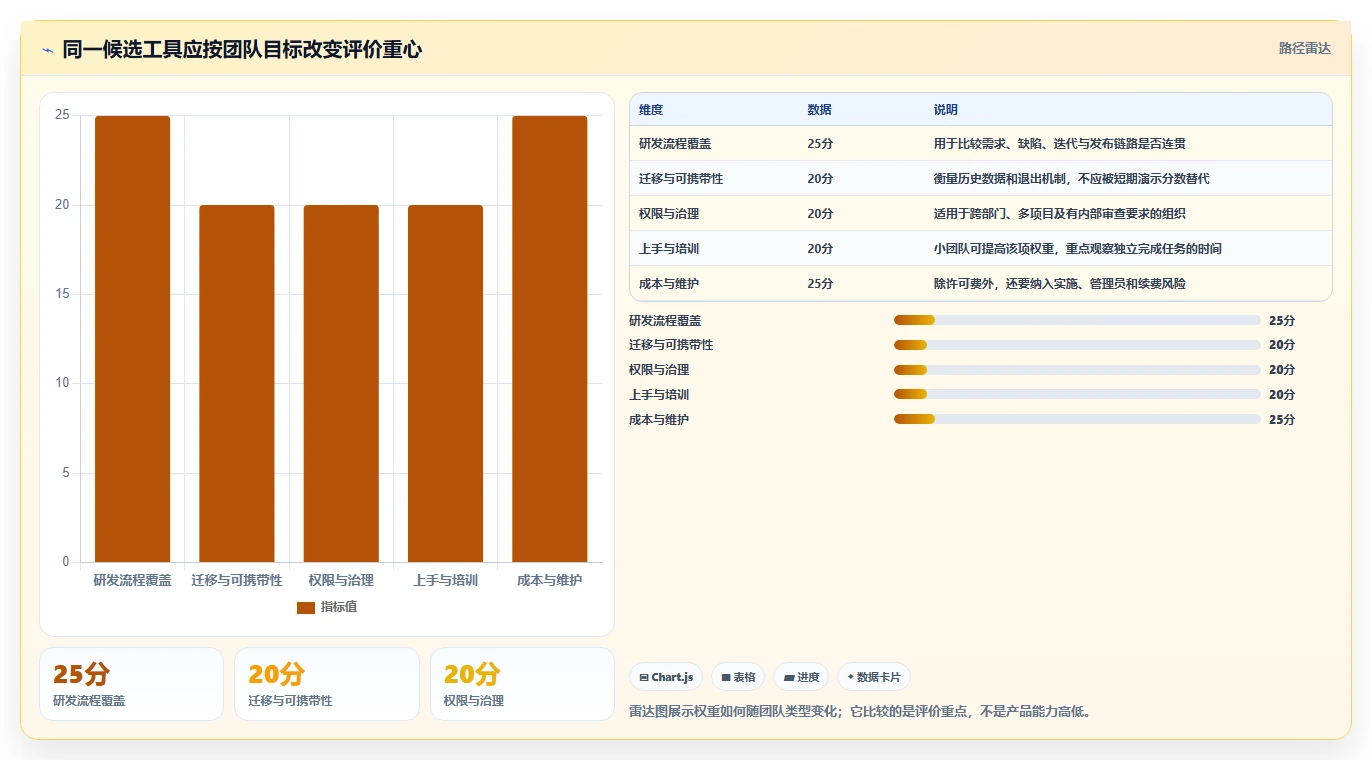The height and width of the screenshot is (760, 1372).
Task: Click the 研发流程覆盖 progress bar
Action: pos(1077,320)
